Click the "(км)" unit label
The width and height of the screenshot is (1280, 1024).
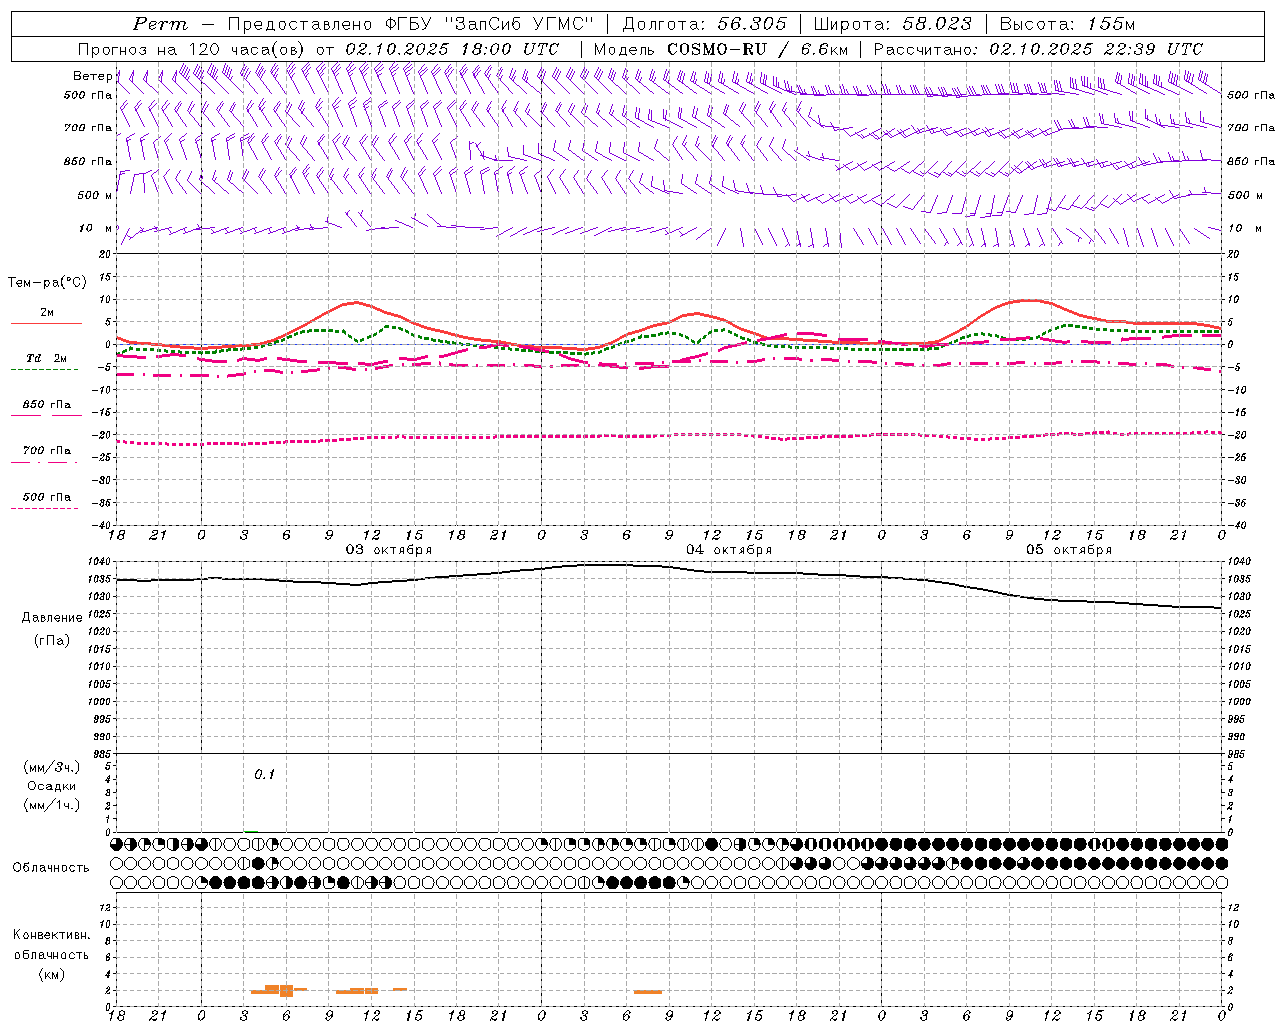click(x=51, y=973)
